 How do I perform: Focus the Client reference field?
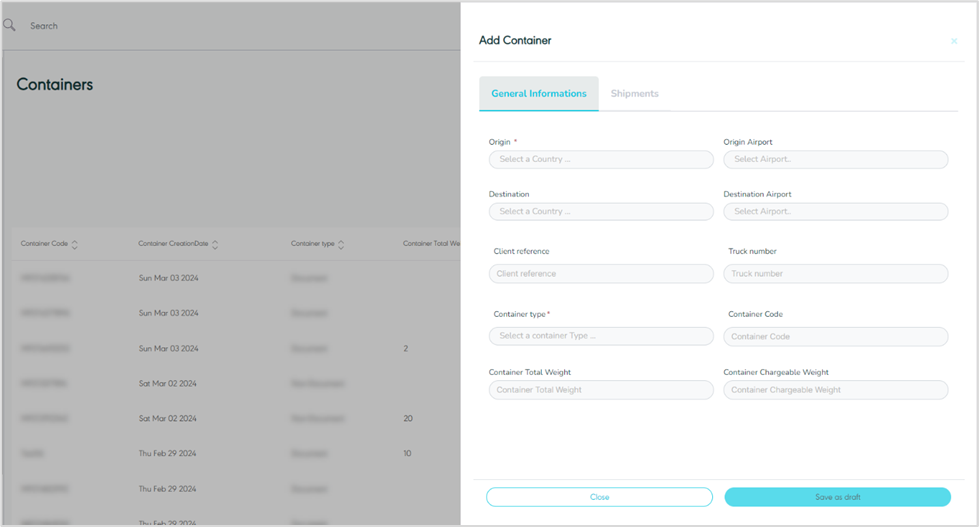click(601, 273)
